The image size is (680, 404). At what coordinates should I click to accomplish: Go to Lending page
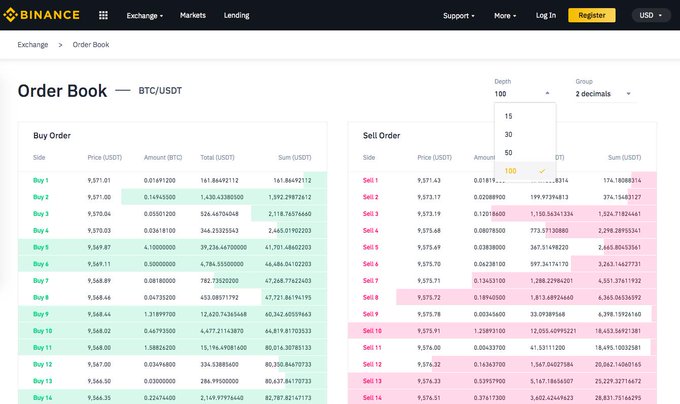point(236,15)
